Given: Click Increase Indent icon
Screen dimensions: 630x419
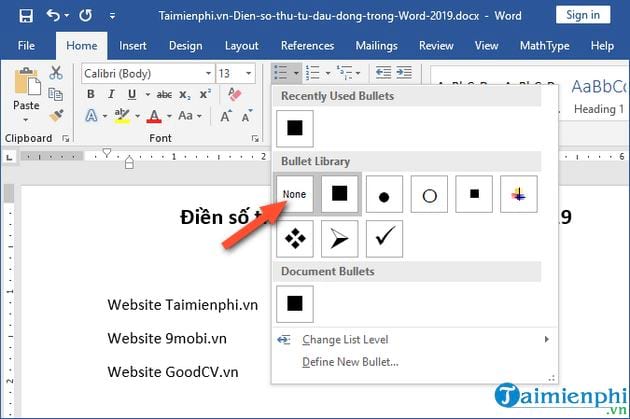Looking at the screenshot, I should 404,73.
